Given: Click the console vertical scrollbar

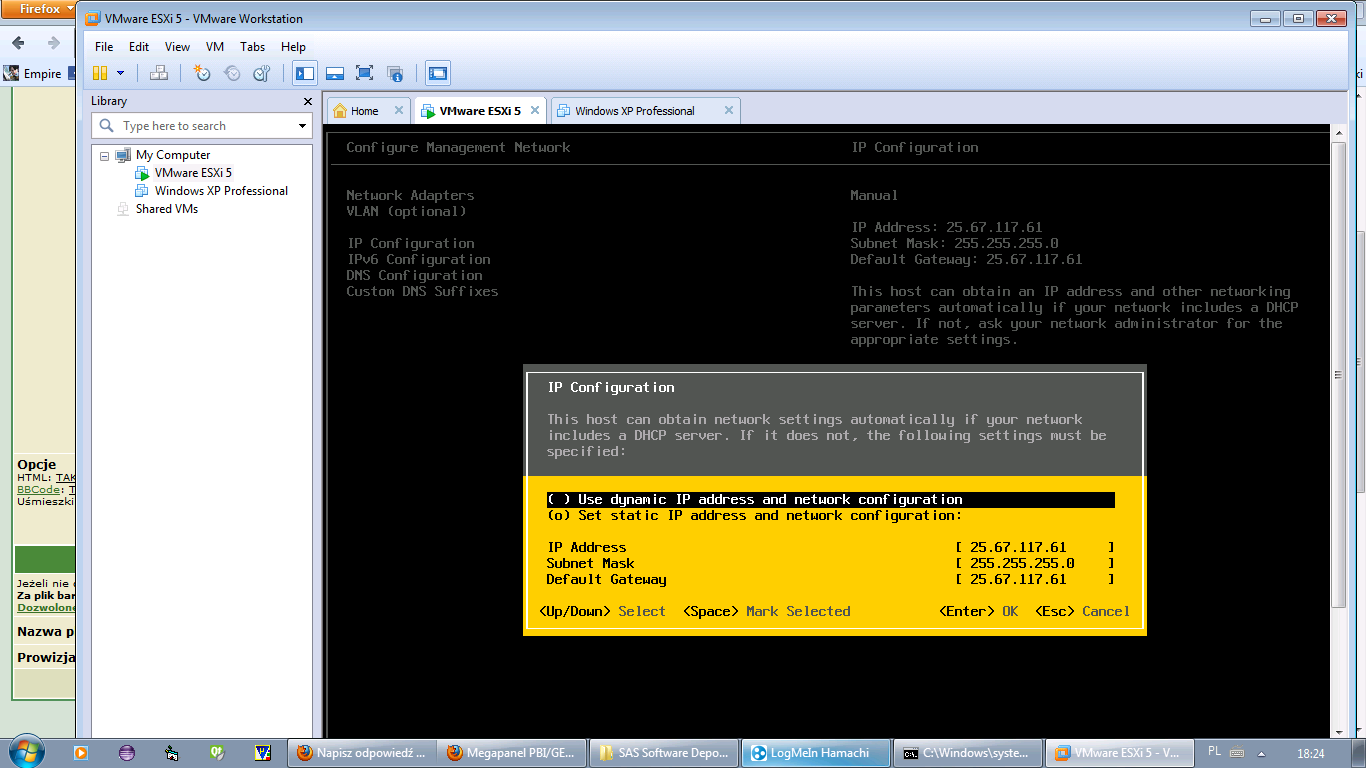Looking at the screenshot, I should (x=1339, y=375).
